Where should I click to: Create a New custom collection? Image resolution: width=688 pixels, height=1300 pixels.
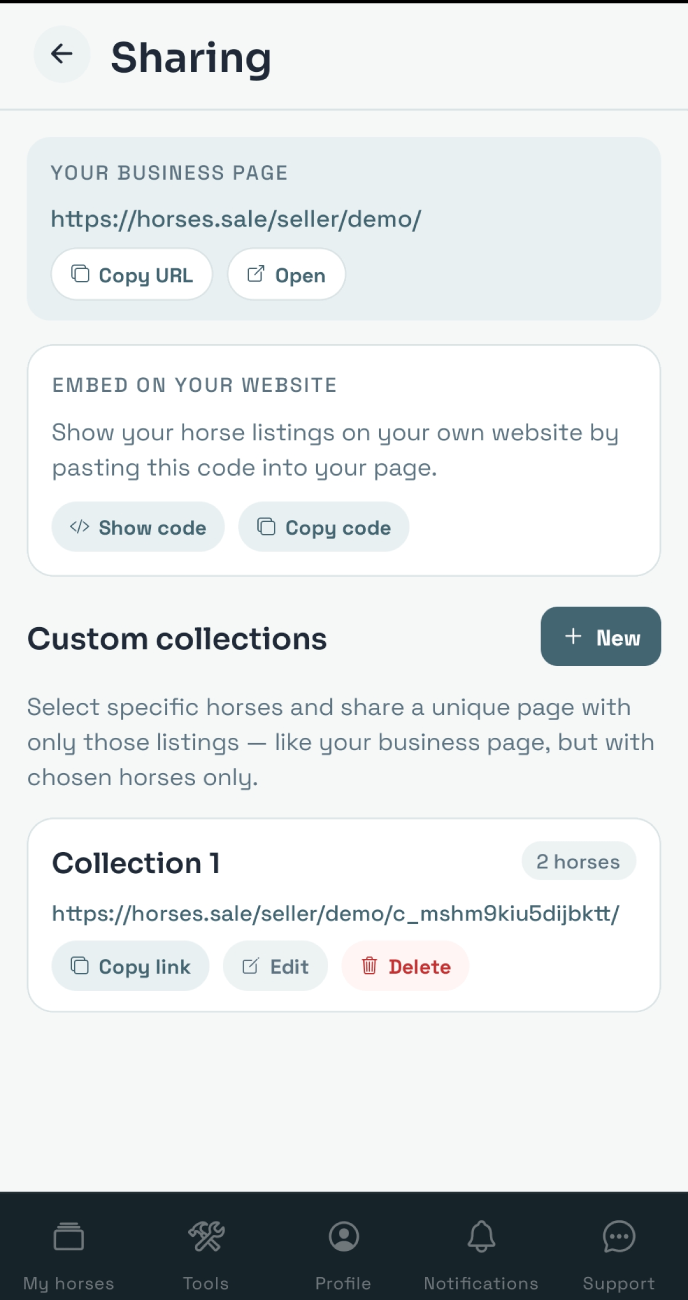[x=601, y=637]
